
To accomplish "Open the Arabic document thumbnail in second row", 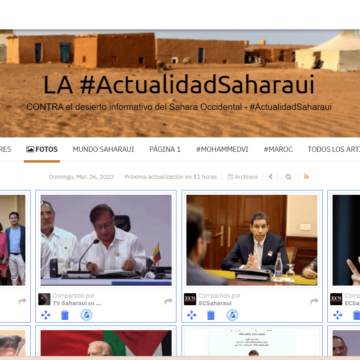I will click(252, 343).
